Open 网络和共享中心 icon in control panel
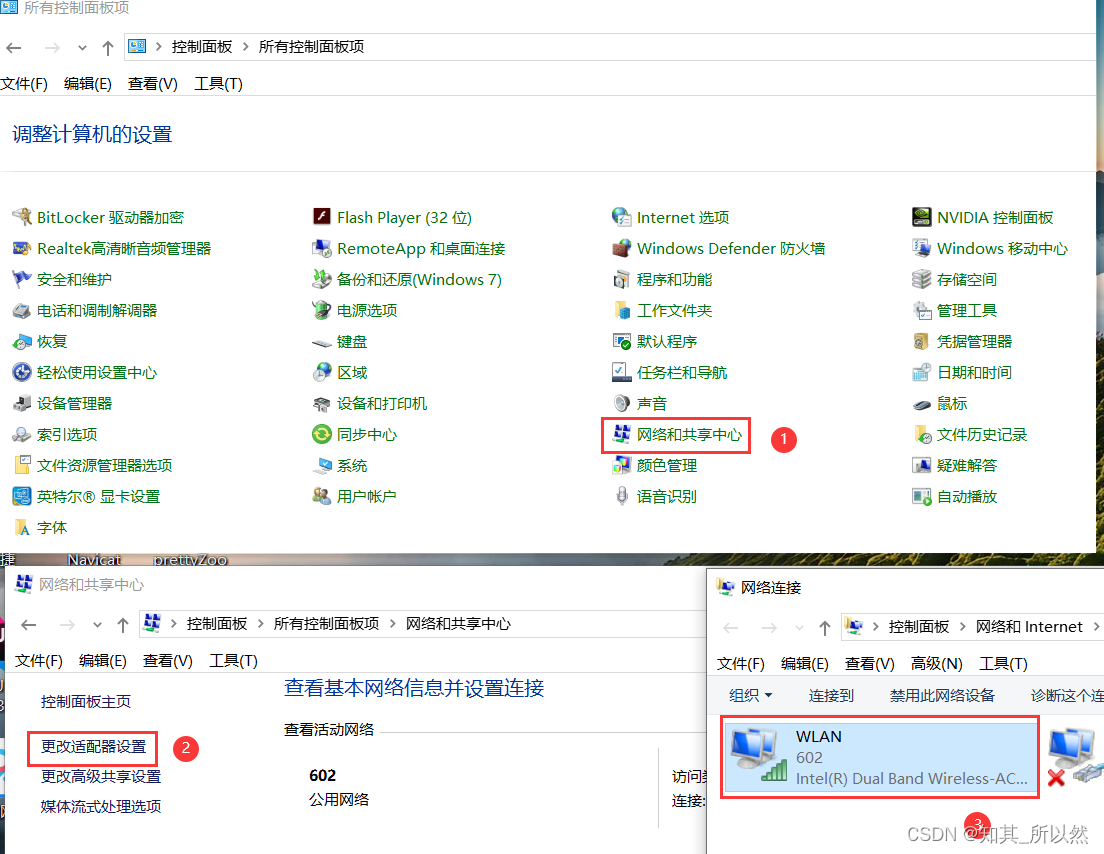This screenshot has height=854, width=1104. 622,434
